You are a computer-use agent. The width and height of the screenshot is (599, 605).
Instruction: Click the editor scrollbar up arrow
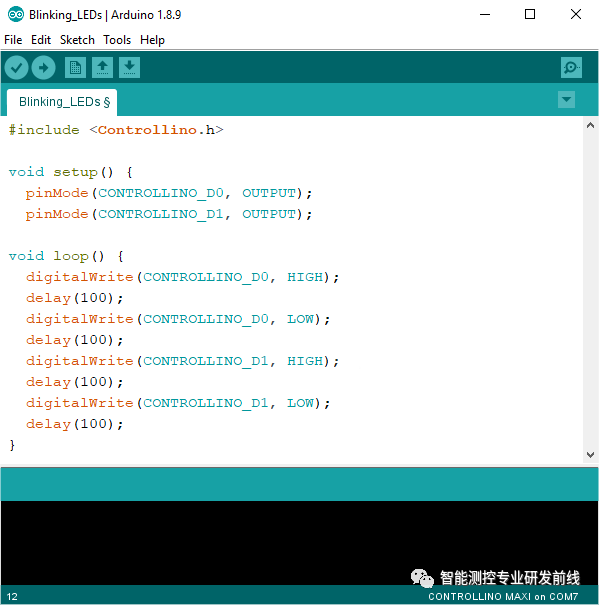[x=590, y=125]
